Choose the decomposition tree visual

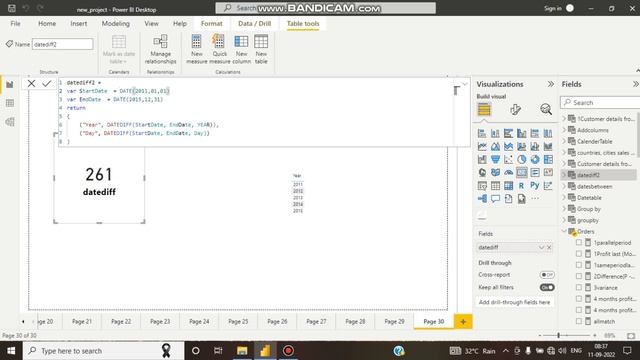coord(482,199)
